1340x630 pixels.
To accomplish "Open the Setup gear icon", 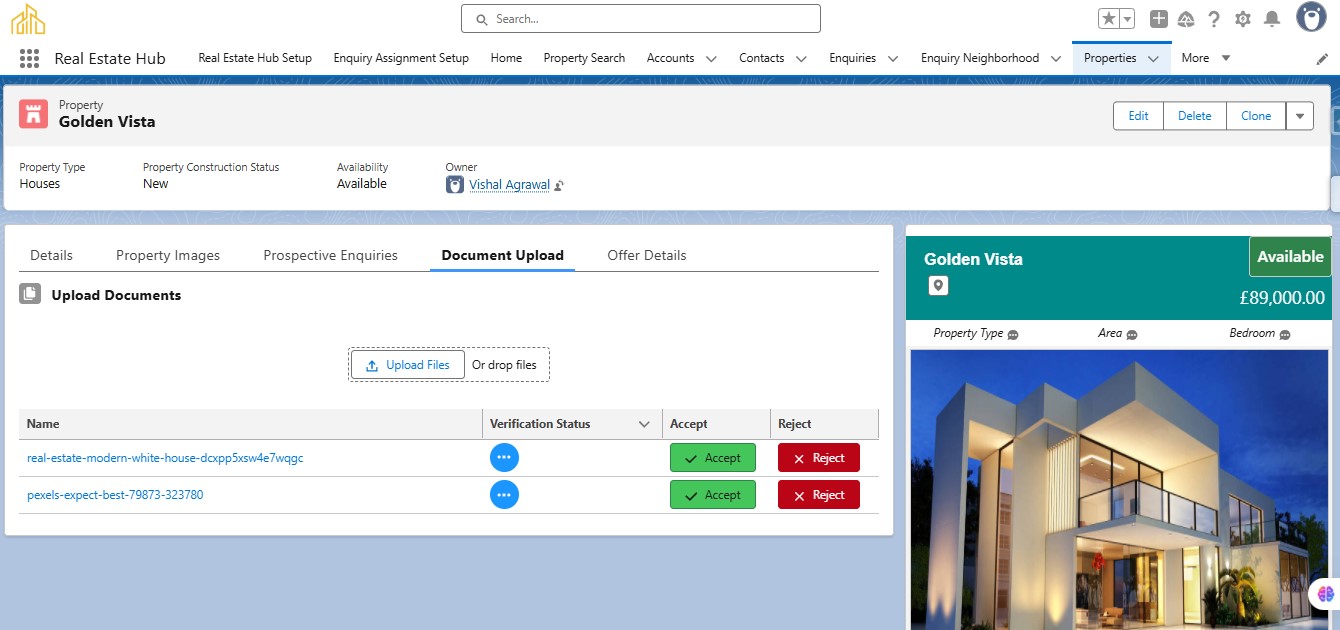I will 1243,19.
